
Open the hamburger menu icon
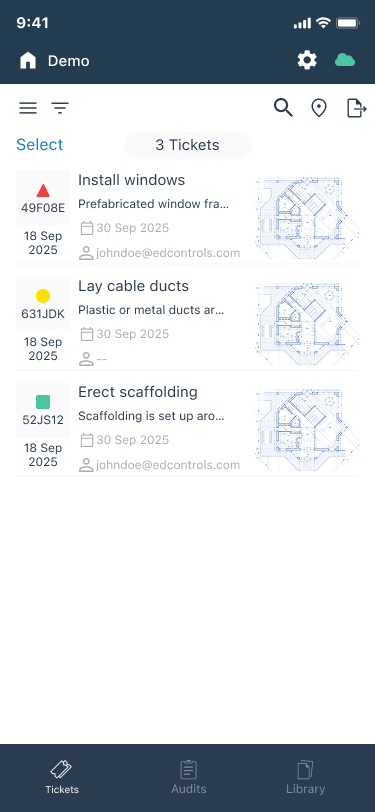tap(28, 108)
